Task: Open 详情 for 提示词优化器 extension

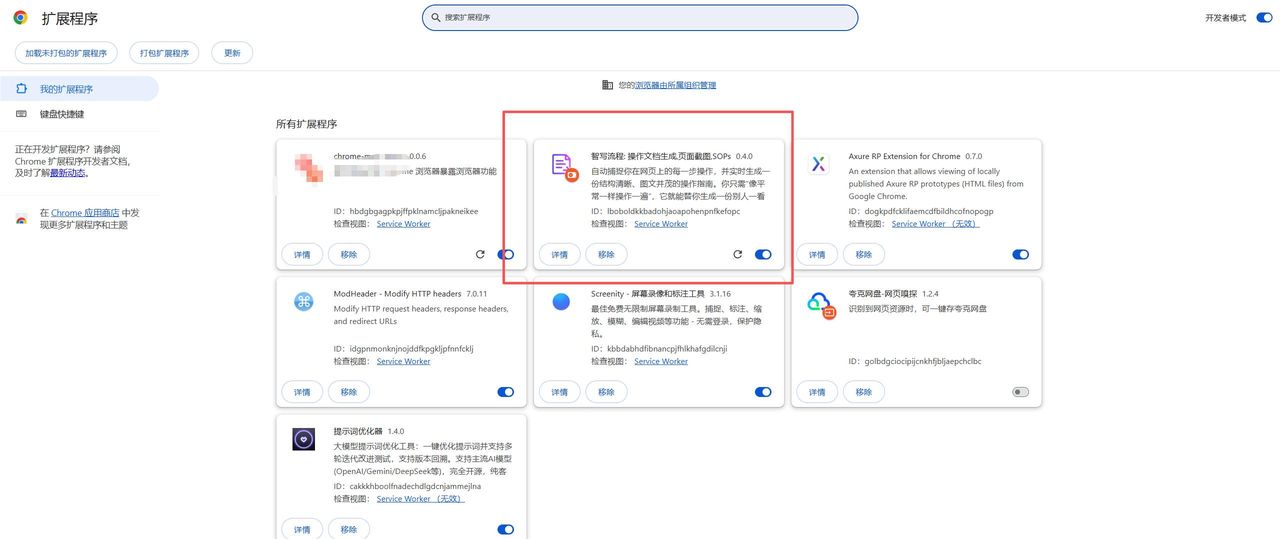Action: 302,529
